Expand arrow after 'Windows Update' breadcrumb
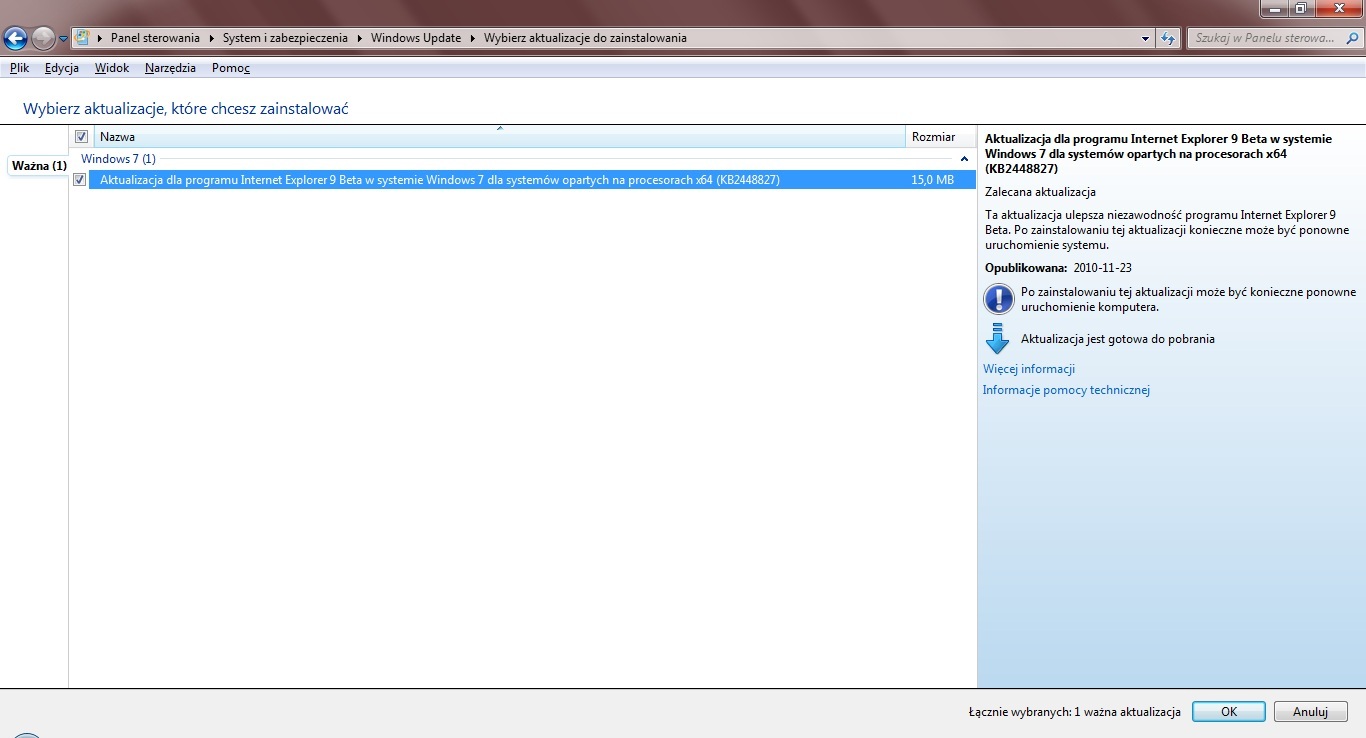 tap(473, 38)
